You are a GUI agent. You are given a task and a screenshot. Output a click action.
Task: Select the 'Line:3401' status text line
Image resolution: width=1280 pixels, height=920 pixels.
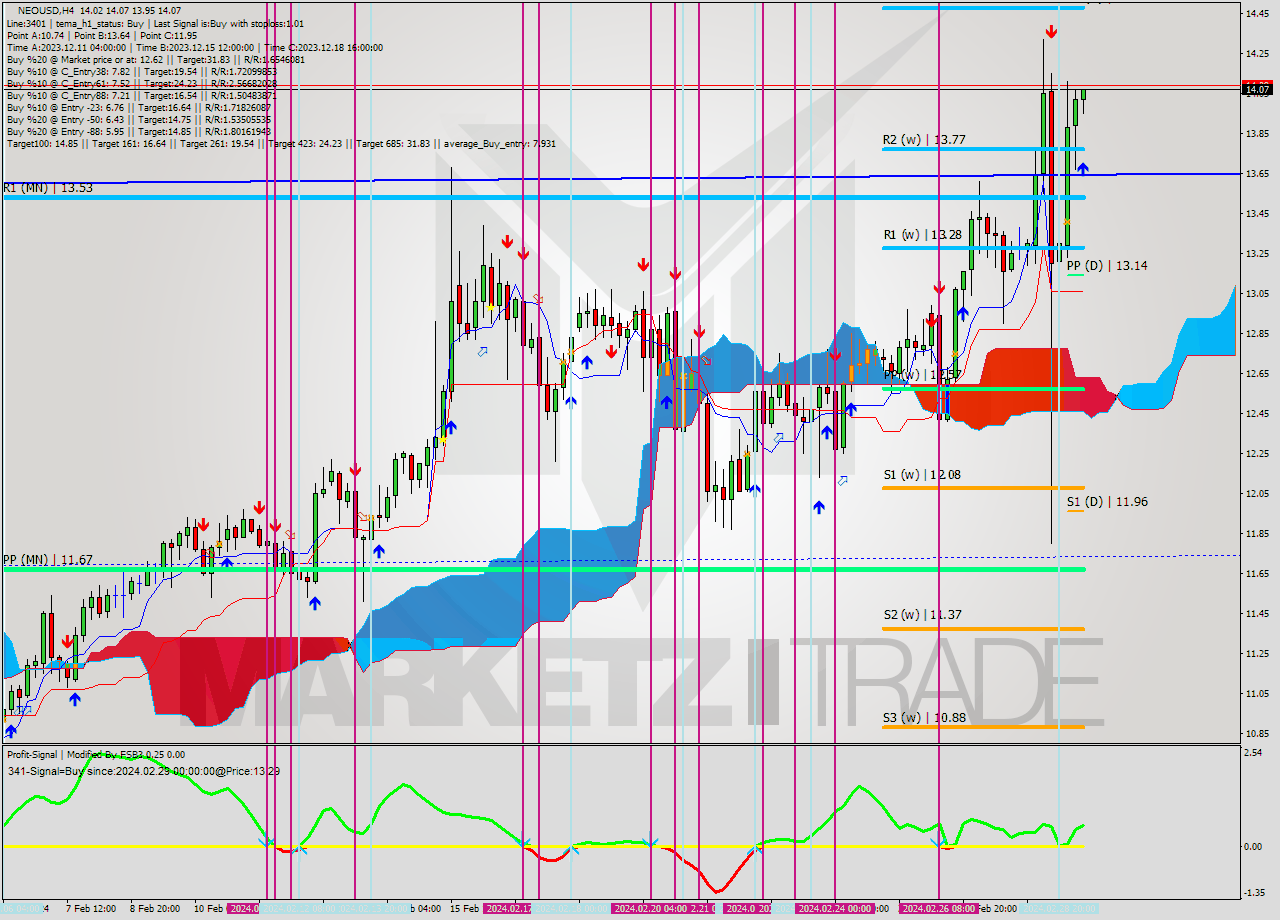pos(155,23)
